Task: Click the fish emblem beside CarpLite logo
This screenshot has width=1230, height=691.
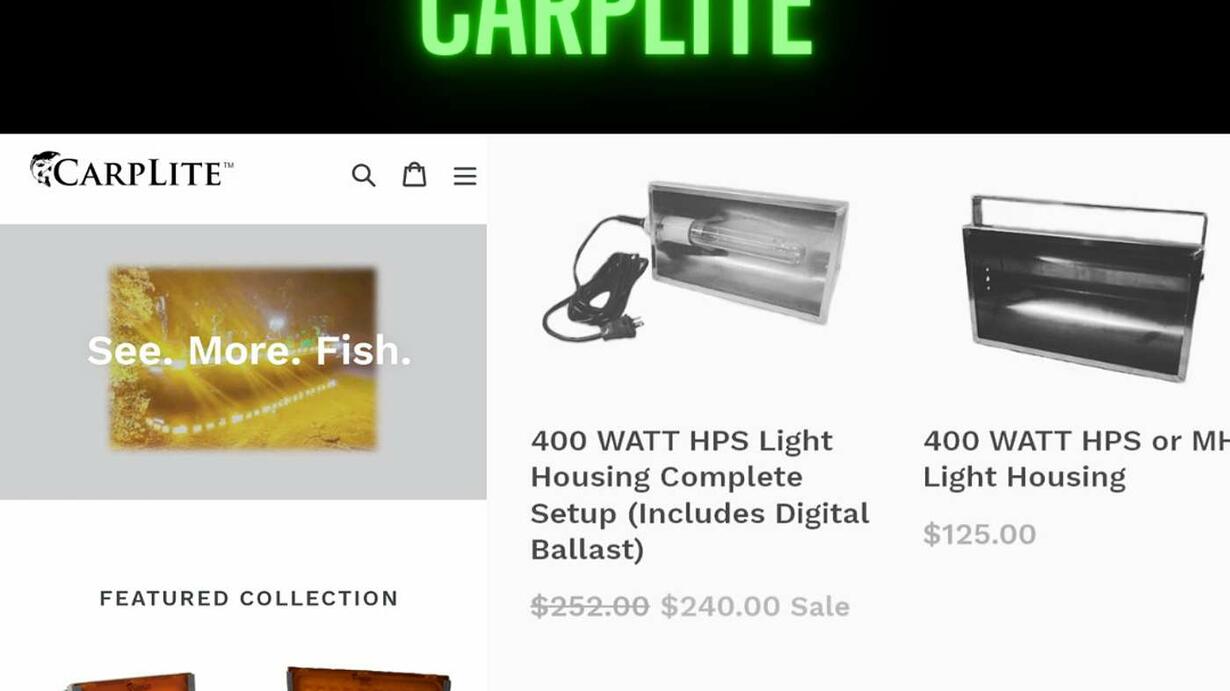Action: tap(44, 168)
